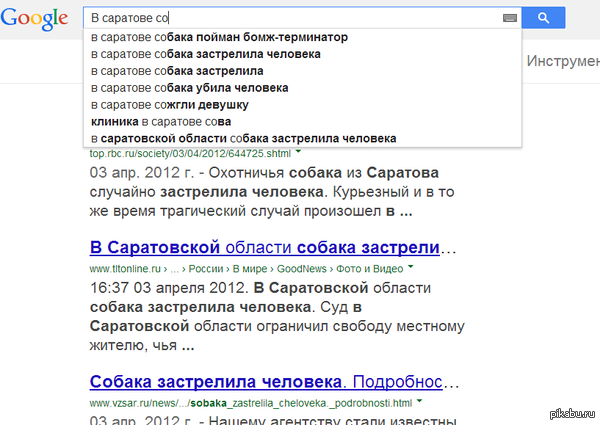Click the www.tltonline.ru breadcrumb text

[x=246, y=269]
